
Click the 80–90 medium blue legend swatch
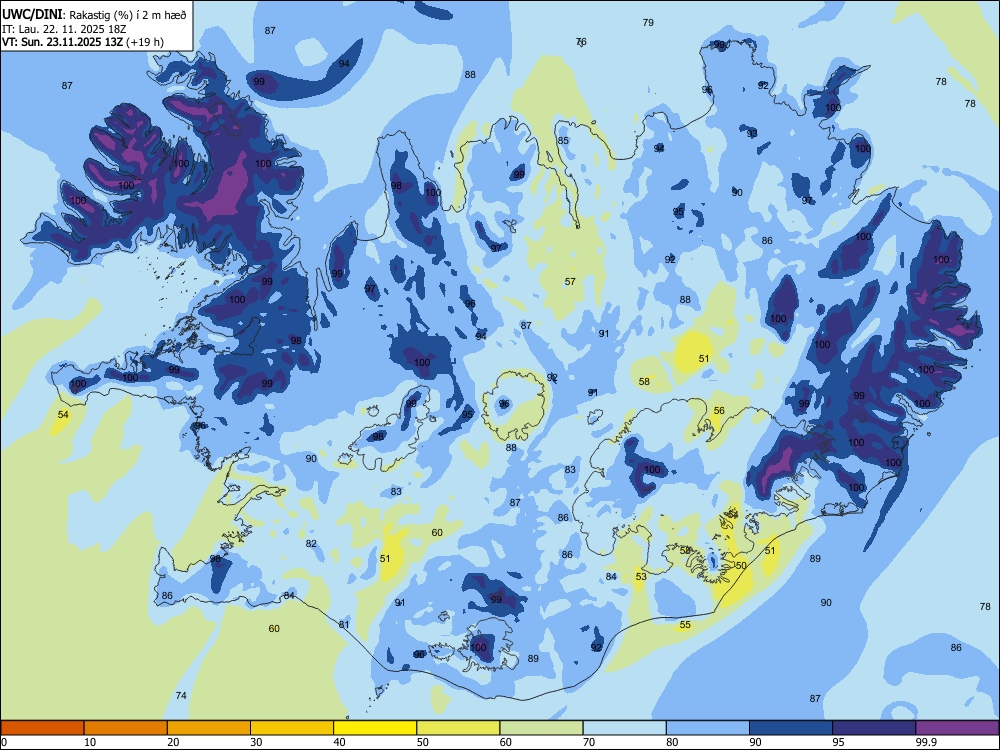(708, 728)
